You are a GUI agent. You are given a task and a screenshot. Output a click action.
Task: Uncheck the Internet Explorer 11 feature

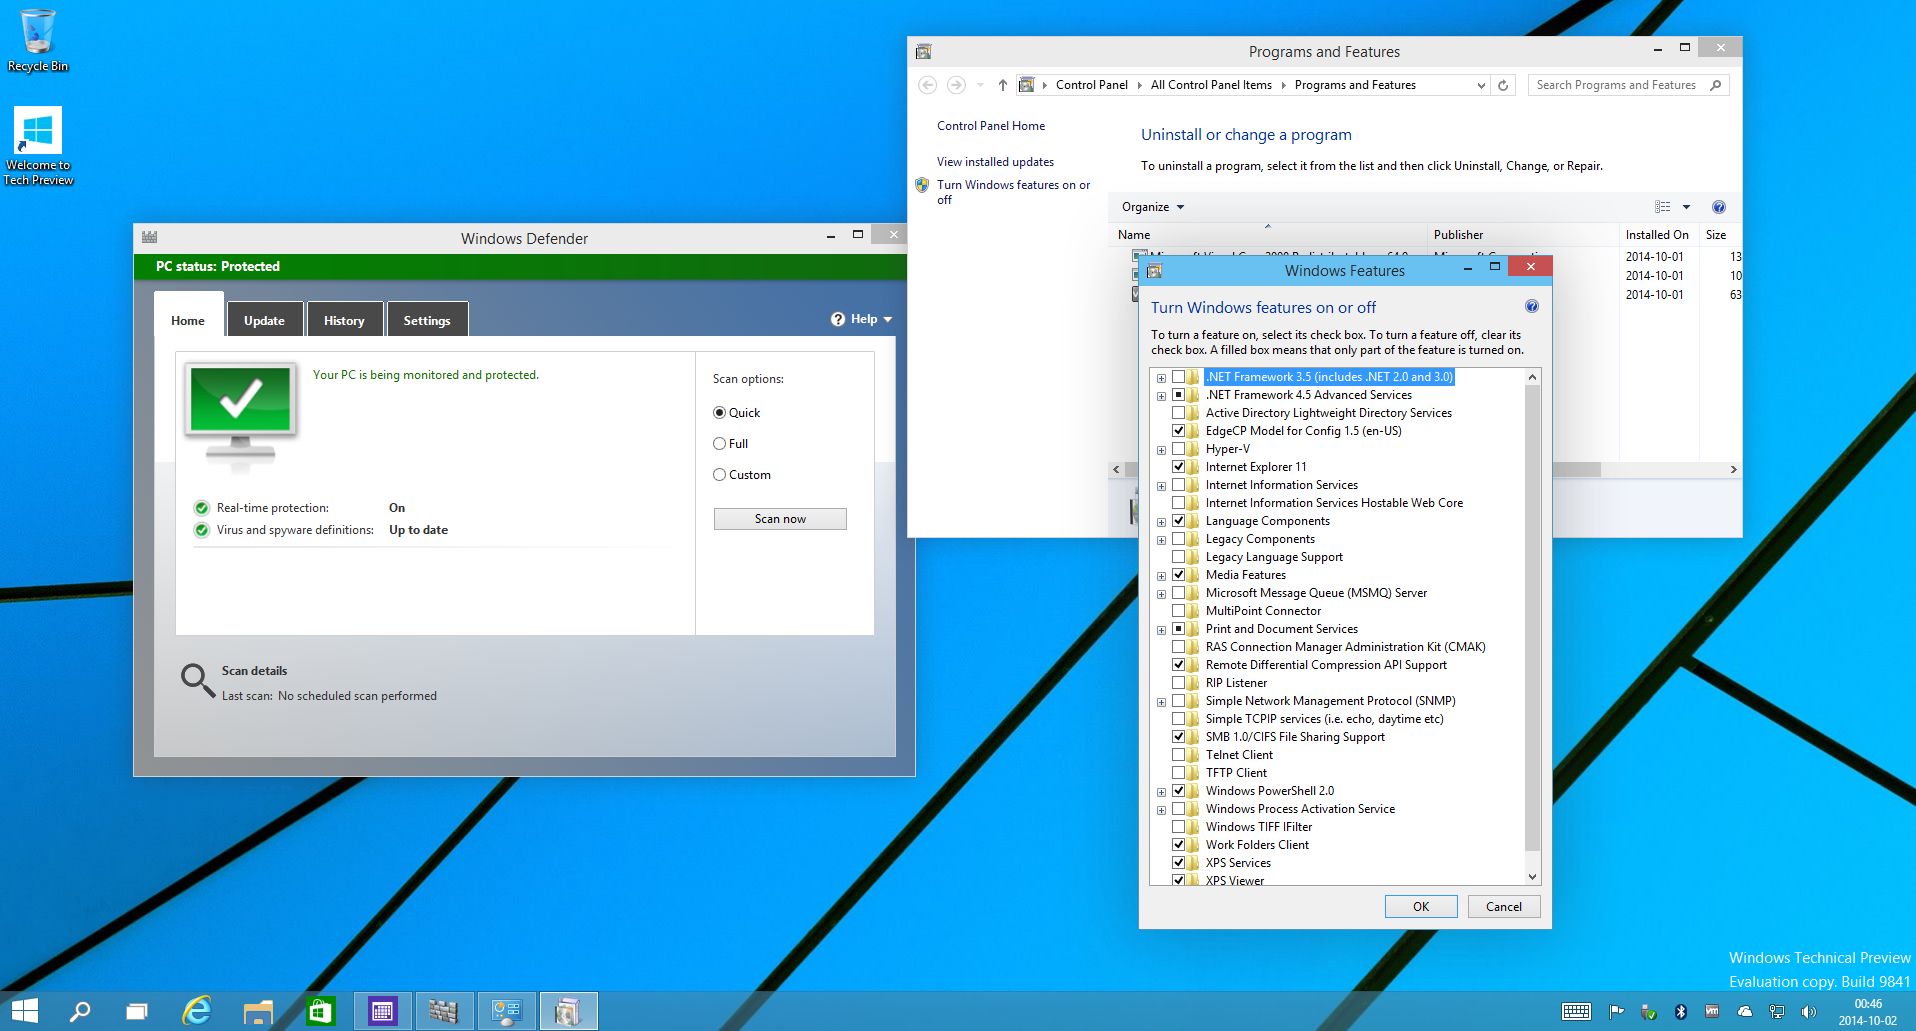(x=1178, y=467)
